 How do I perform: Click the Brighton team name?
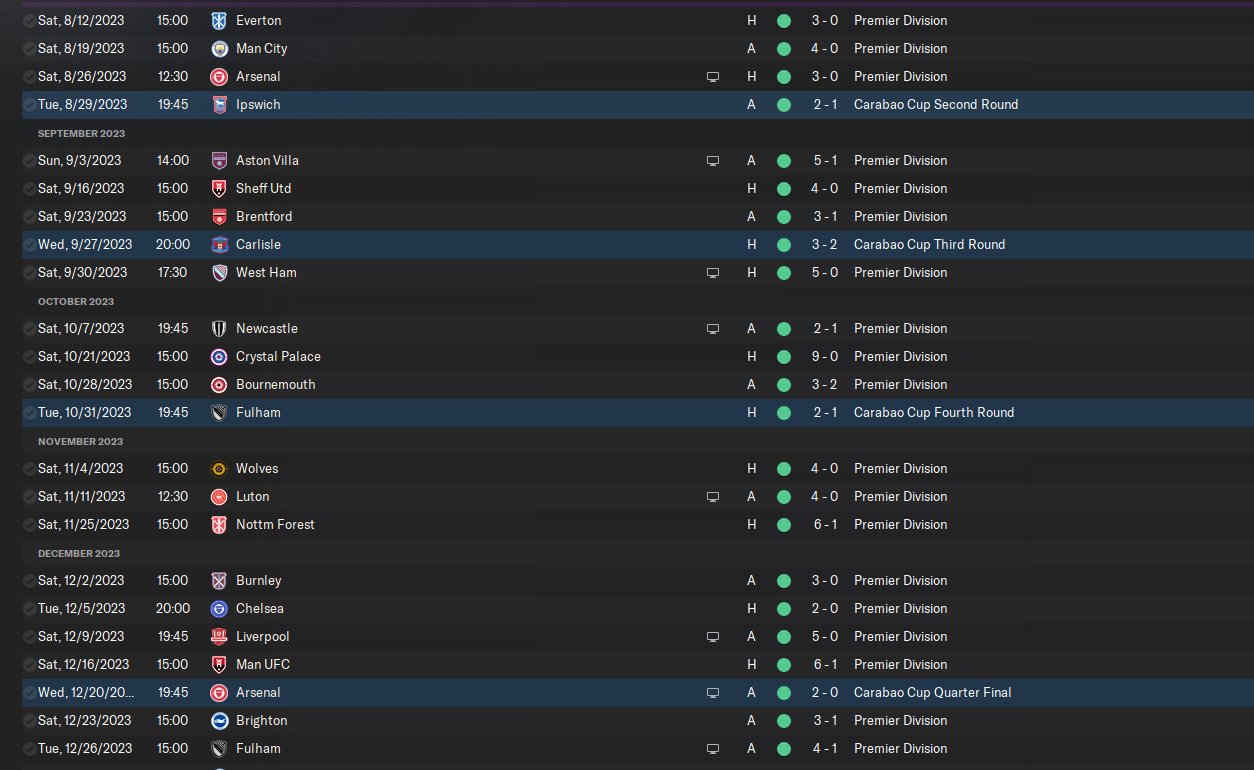(x=261, y=720)
